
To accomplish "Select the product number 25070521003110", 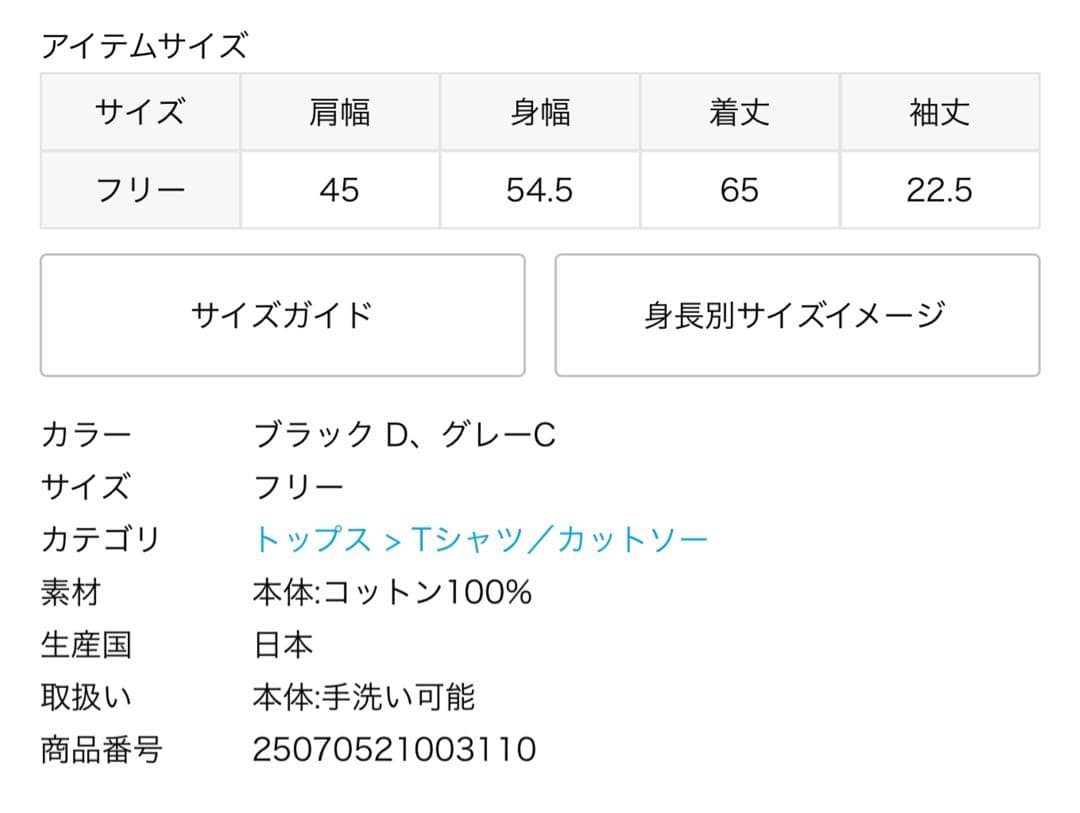I will (394, 749).
